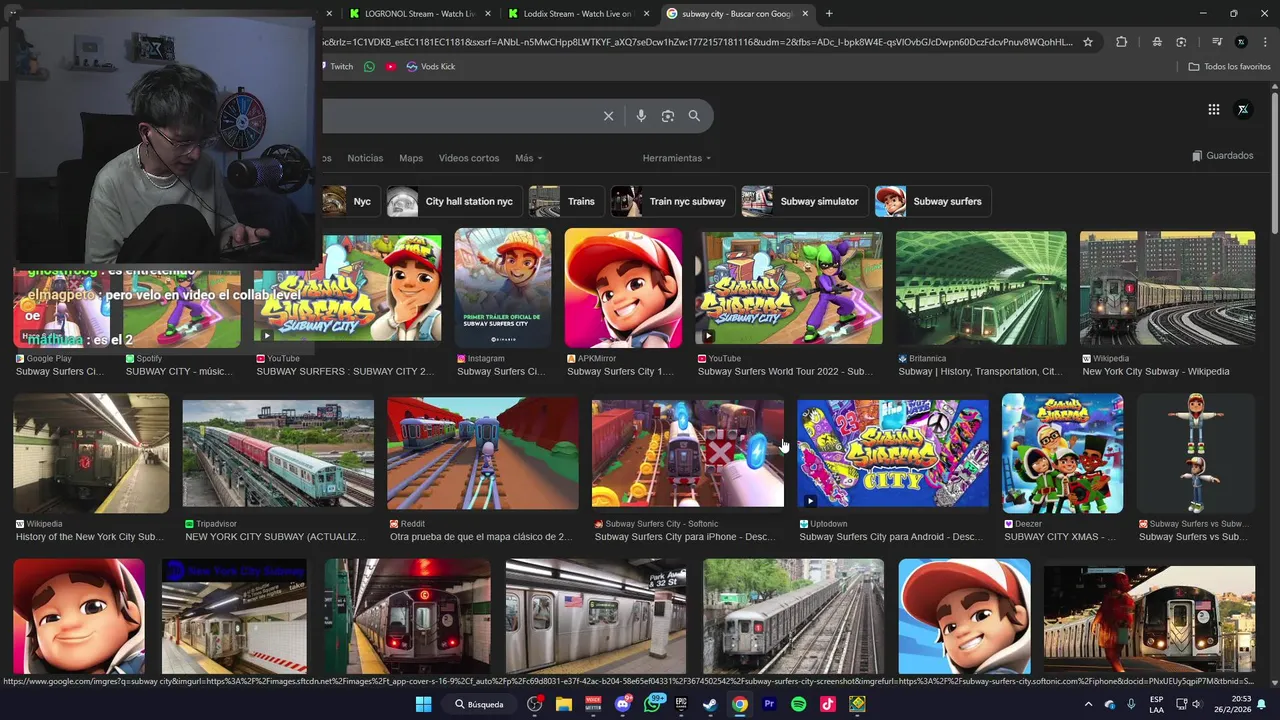Select the Subway simulator chip
The width and height of the screenshot is (1280, 720).
(x=803, y=201)
